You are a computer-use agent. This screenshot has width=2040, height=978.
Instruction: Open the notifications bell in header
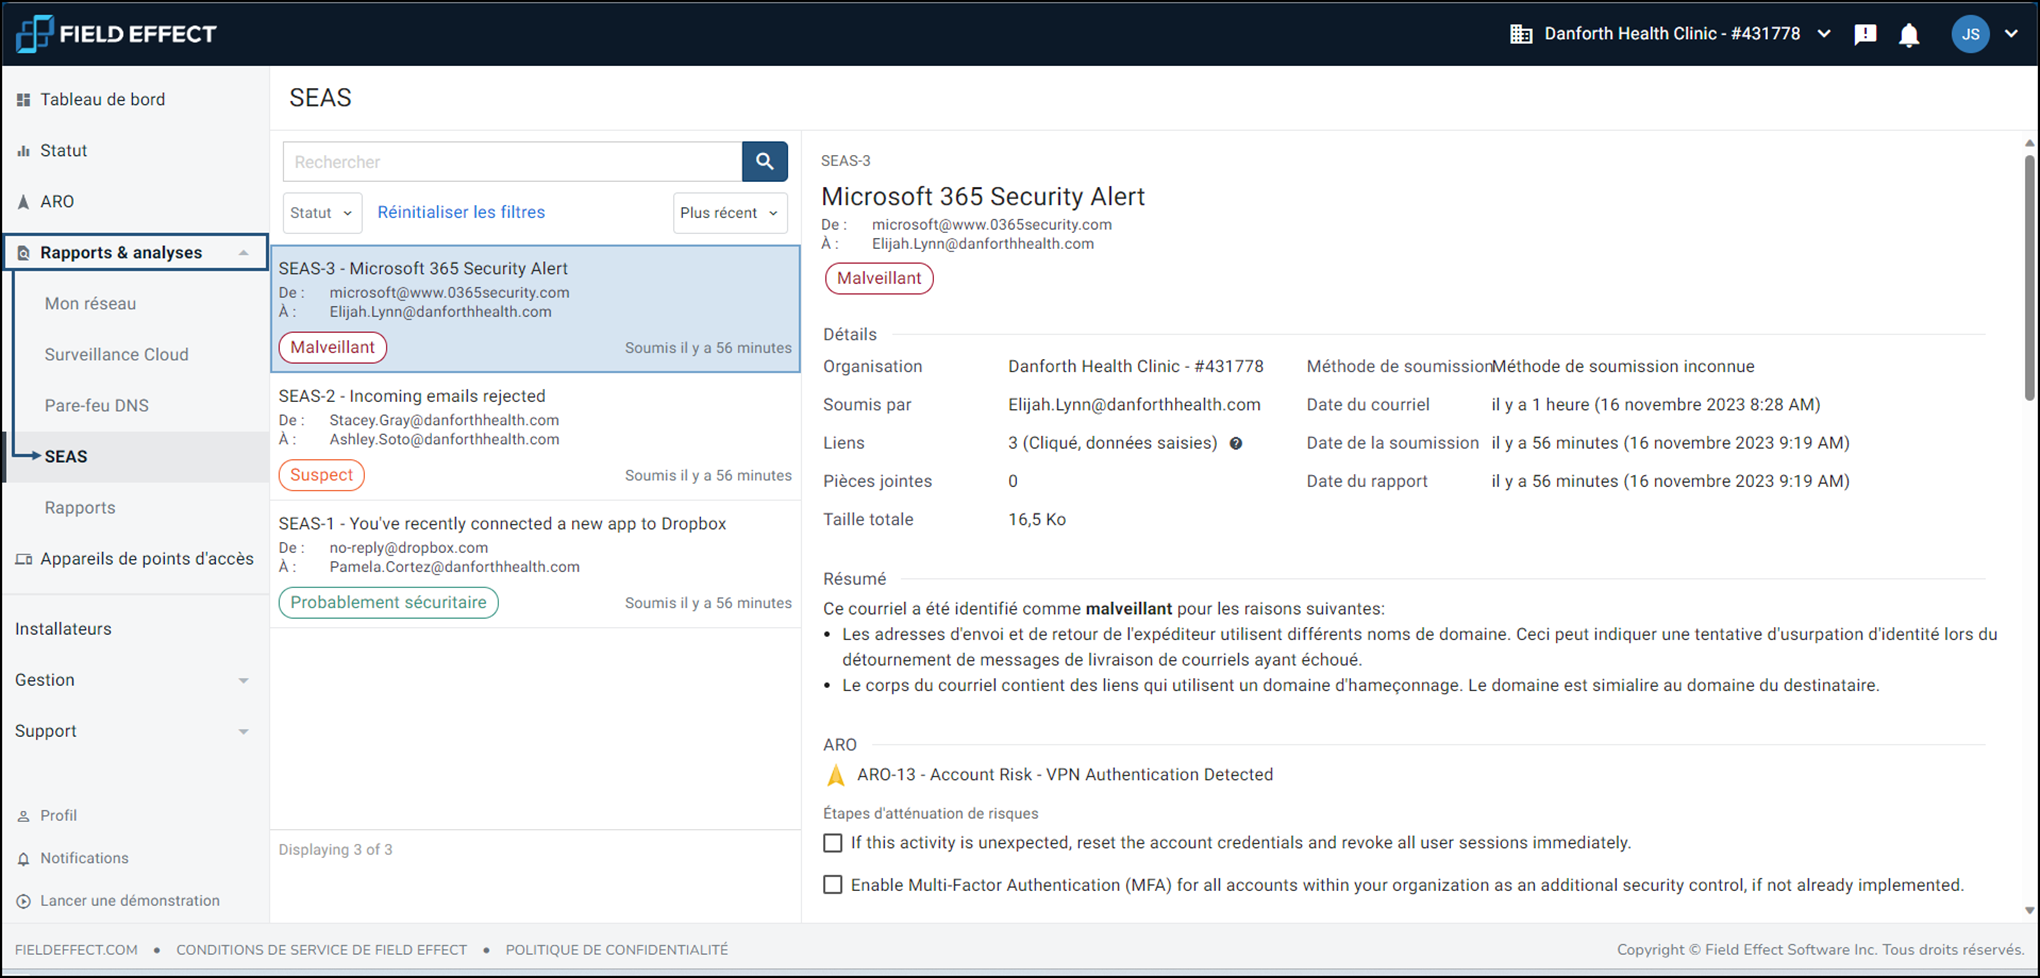(1909, 35)
